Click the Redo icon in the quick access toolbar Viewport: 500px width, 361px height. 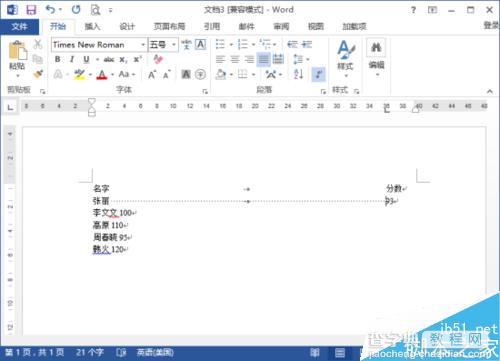pyautogui.click(x=76, y=9)
